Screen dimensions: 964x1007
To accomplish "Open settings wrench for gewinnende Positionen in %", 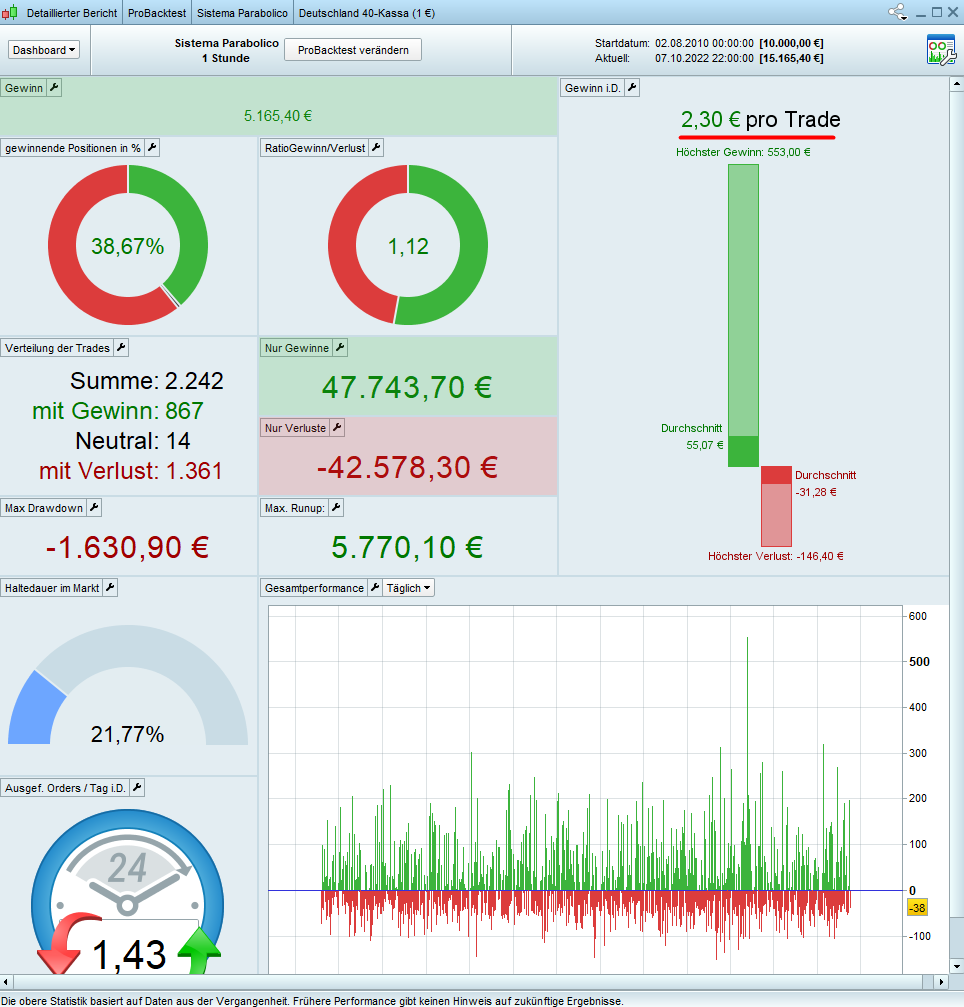I will pos(152,148).
